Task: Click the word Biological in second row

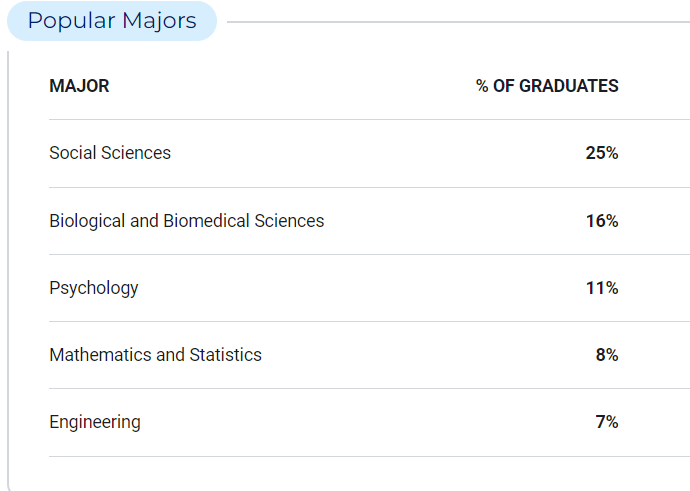Action: coord(87,221)
